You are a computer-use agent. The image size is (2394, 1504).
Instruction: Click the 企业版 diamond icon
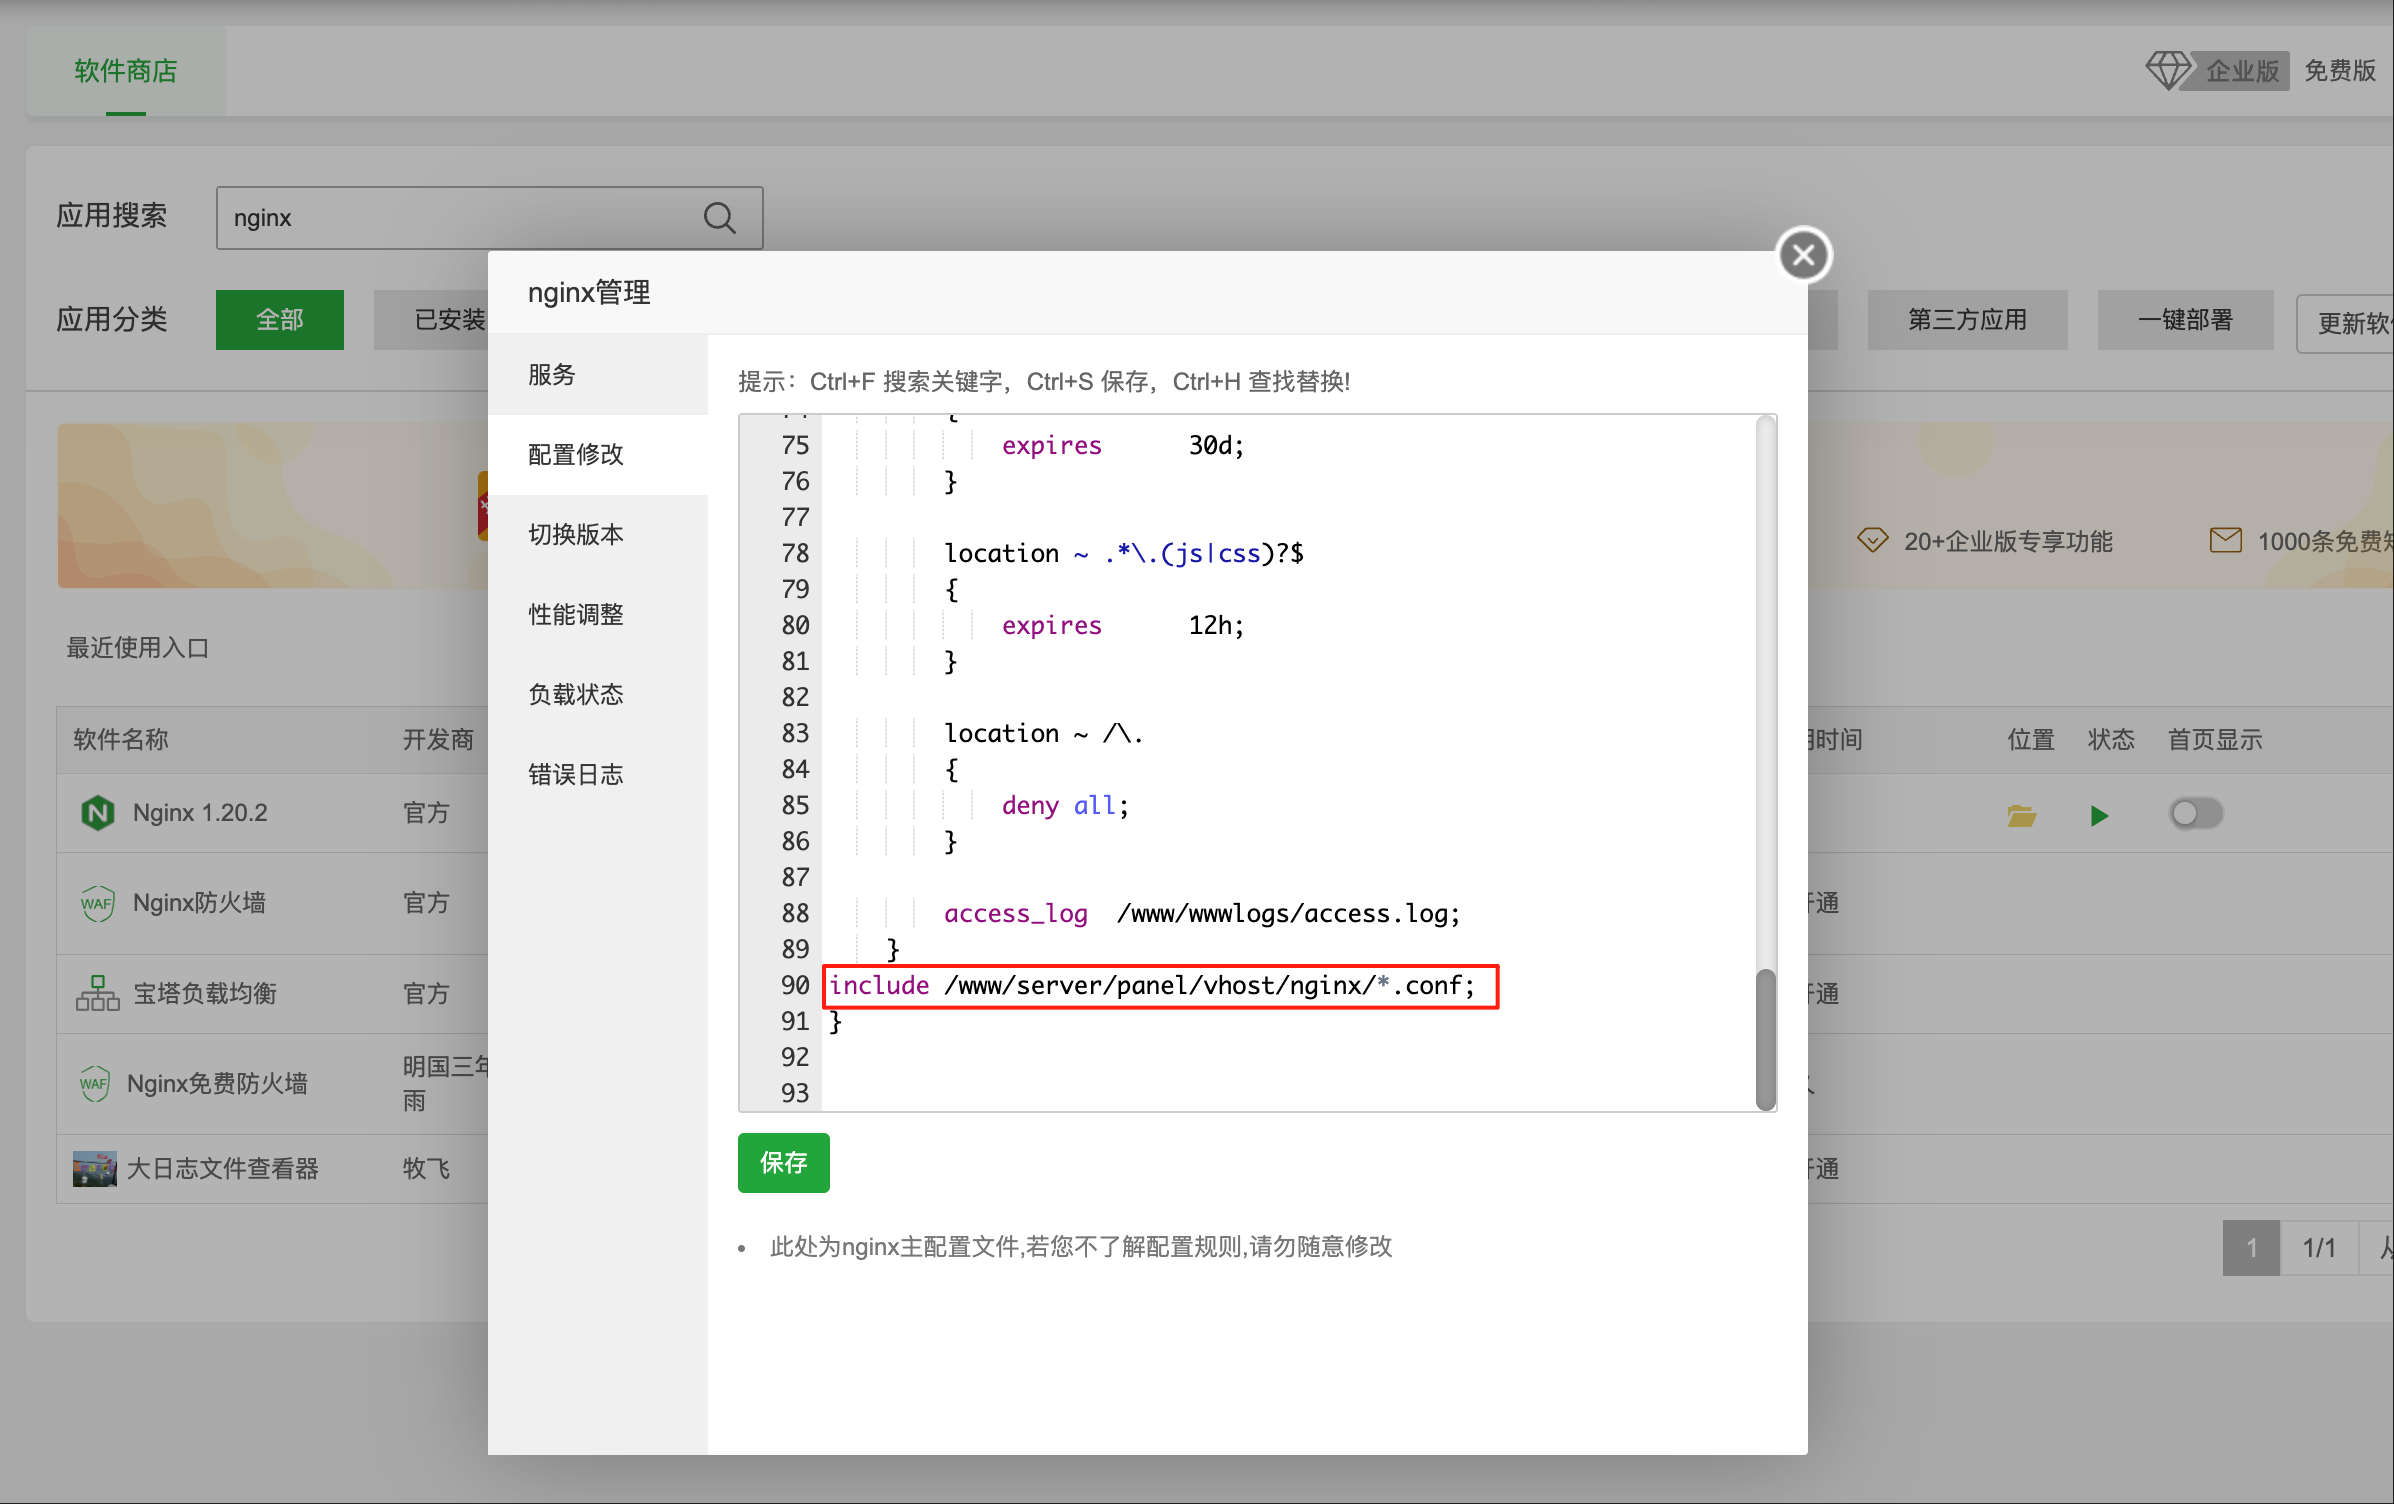pos(2167,70)
